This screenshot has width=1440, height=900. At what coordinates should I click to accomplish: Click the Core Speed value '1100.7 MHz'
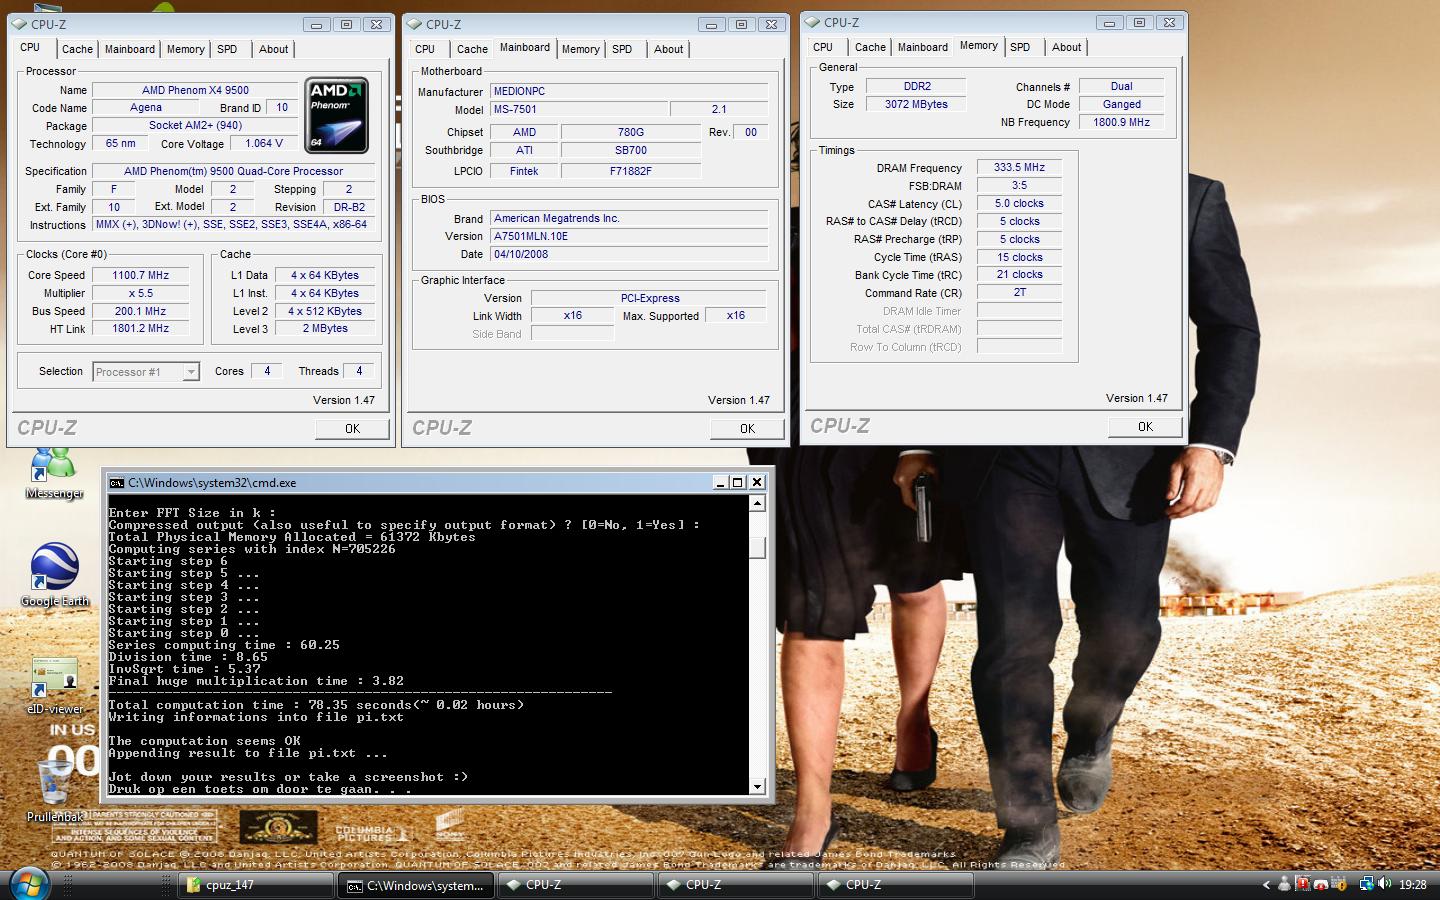(141, 275)
